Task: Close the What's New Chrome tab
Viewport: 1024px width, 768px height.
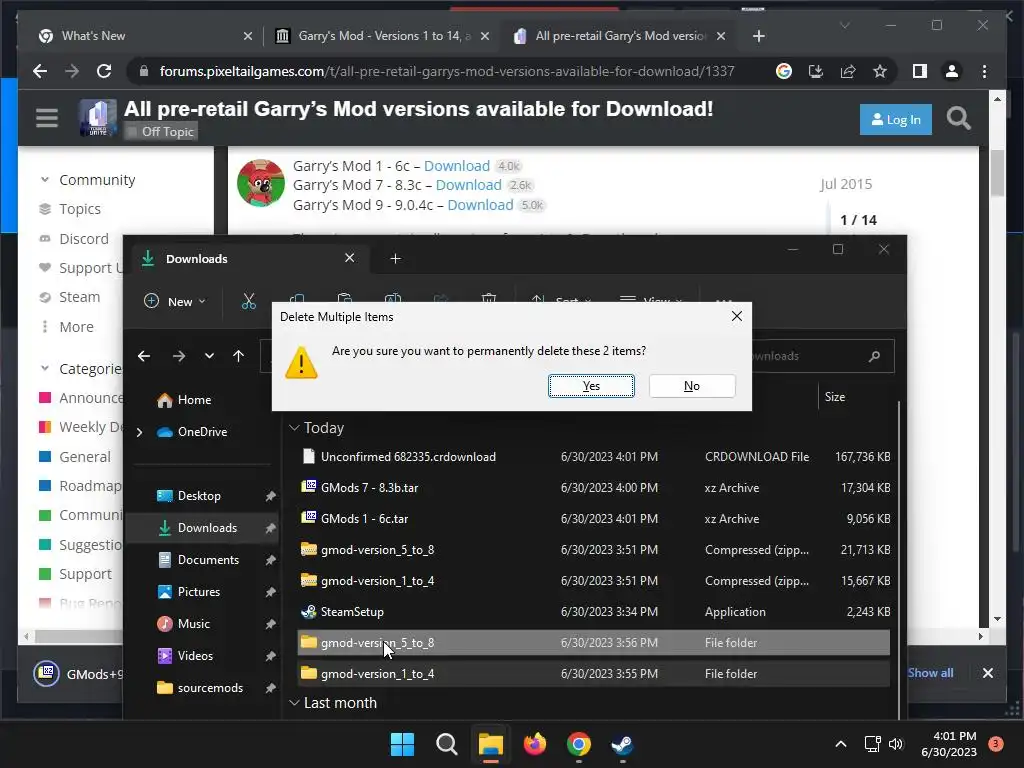Action: (x=248, y=36)
